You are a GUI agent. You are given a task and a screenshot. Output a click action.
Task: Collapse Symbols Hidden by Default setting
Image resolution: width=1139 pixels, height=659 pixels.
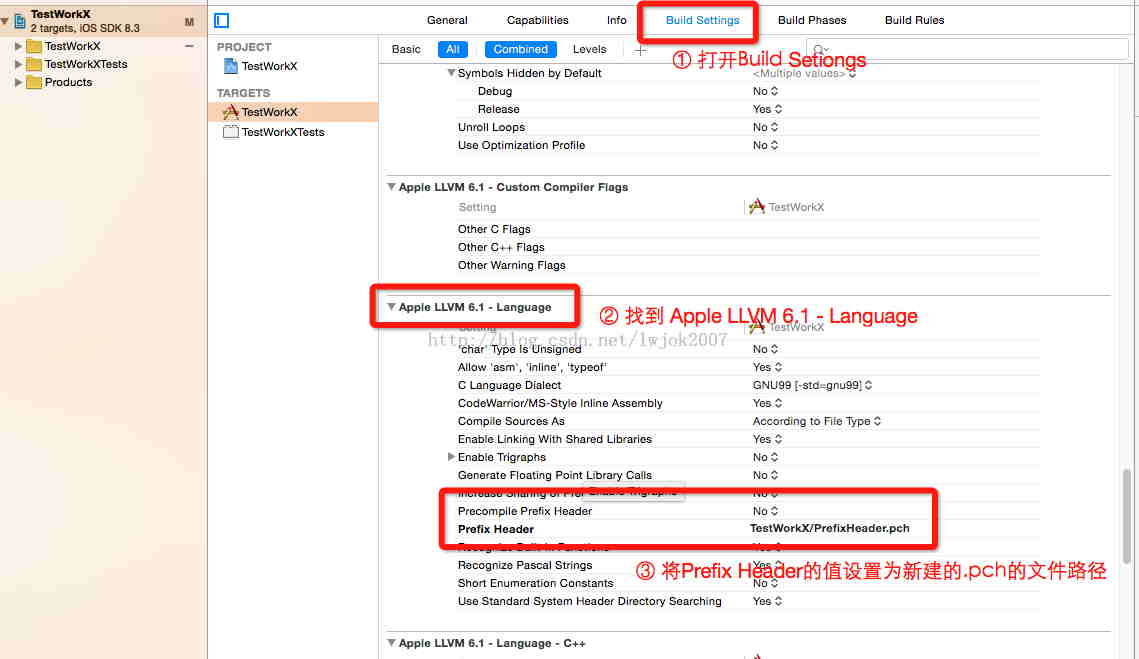click(451, 73)
